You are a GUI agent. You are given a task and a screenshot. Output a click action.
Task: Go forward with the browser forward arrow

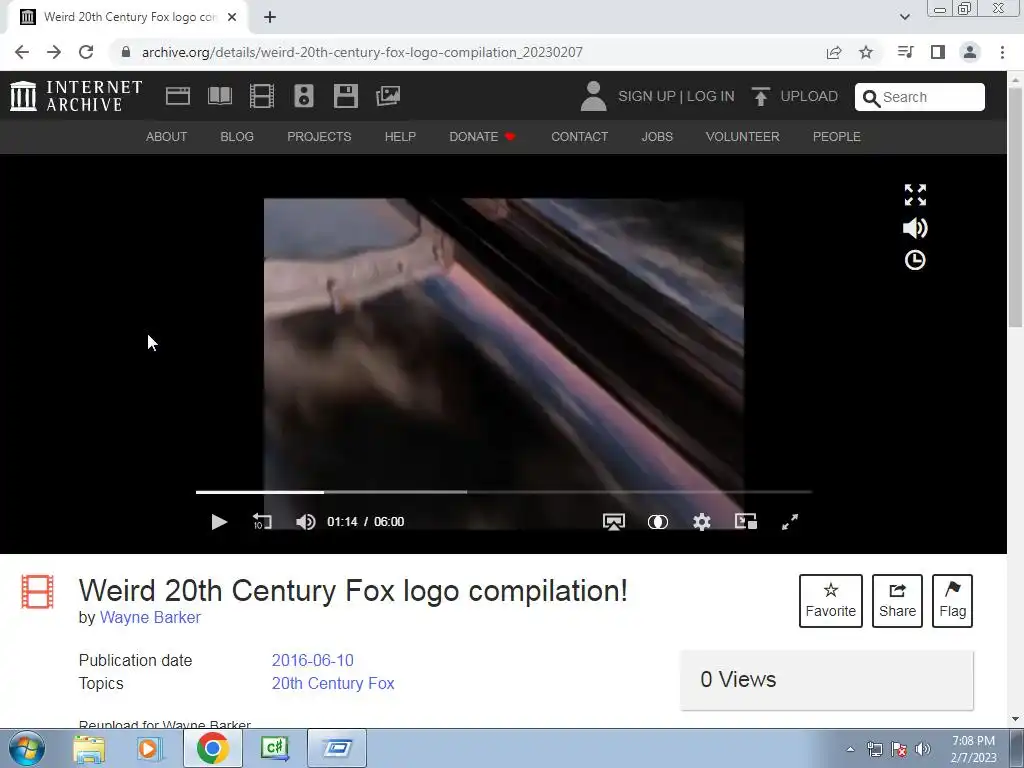(54, 52)
